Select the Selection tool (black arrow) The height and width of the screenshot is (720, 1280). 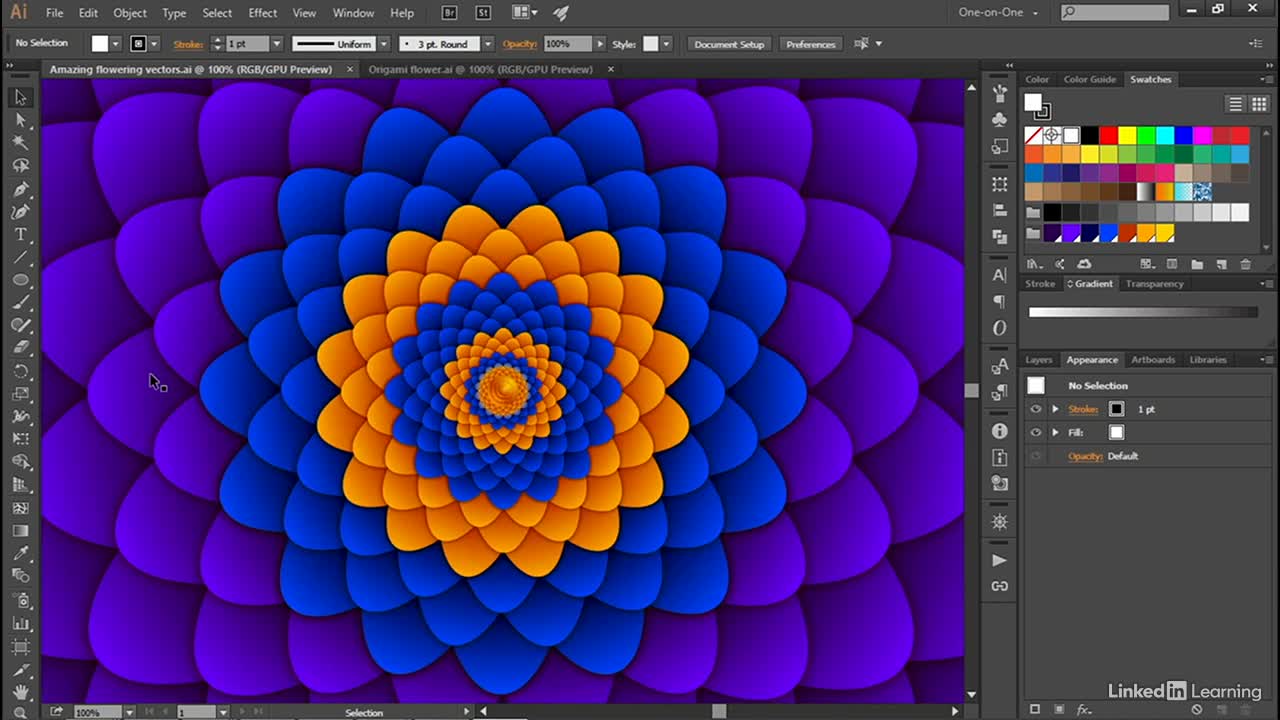[x=21, y=97]
